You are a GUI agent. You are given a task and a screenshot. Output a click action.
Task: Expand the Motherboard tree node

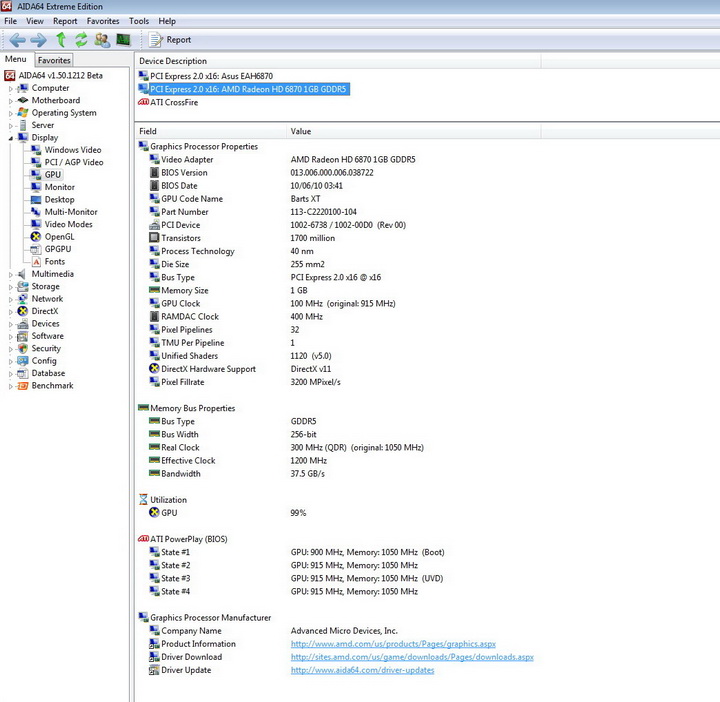(10, 101)
